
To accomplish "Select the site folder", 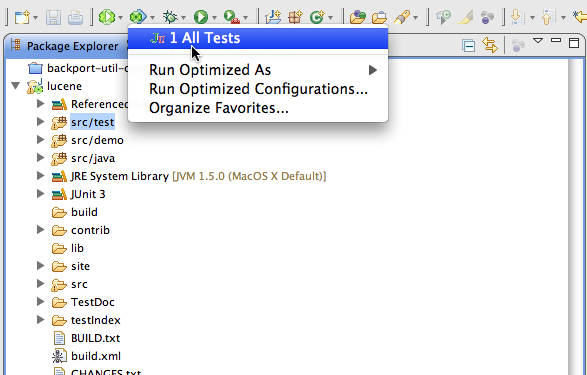I will coord(80,266).
